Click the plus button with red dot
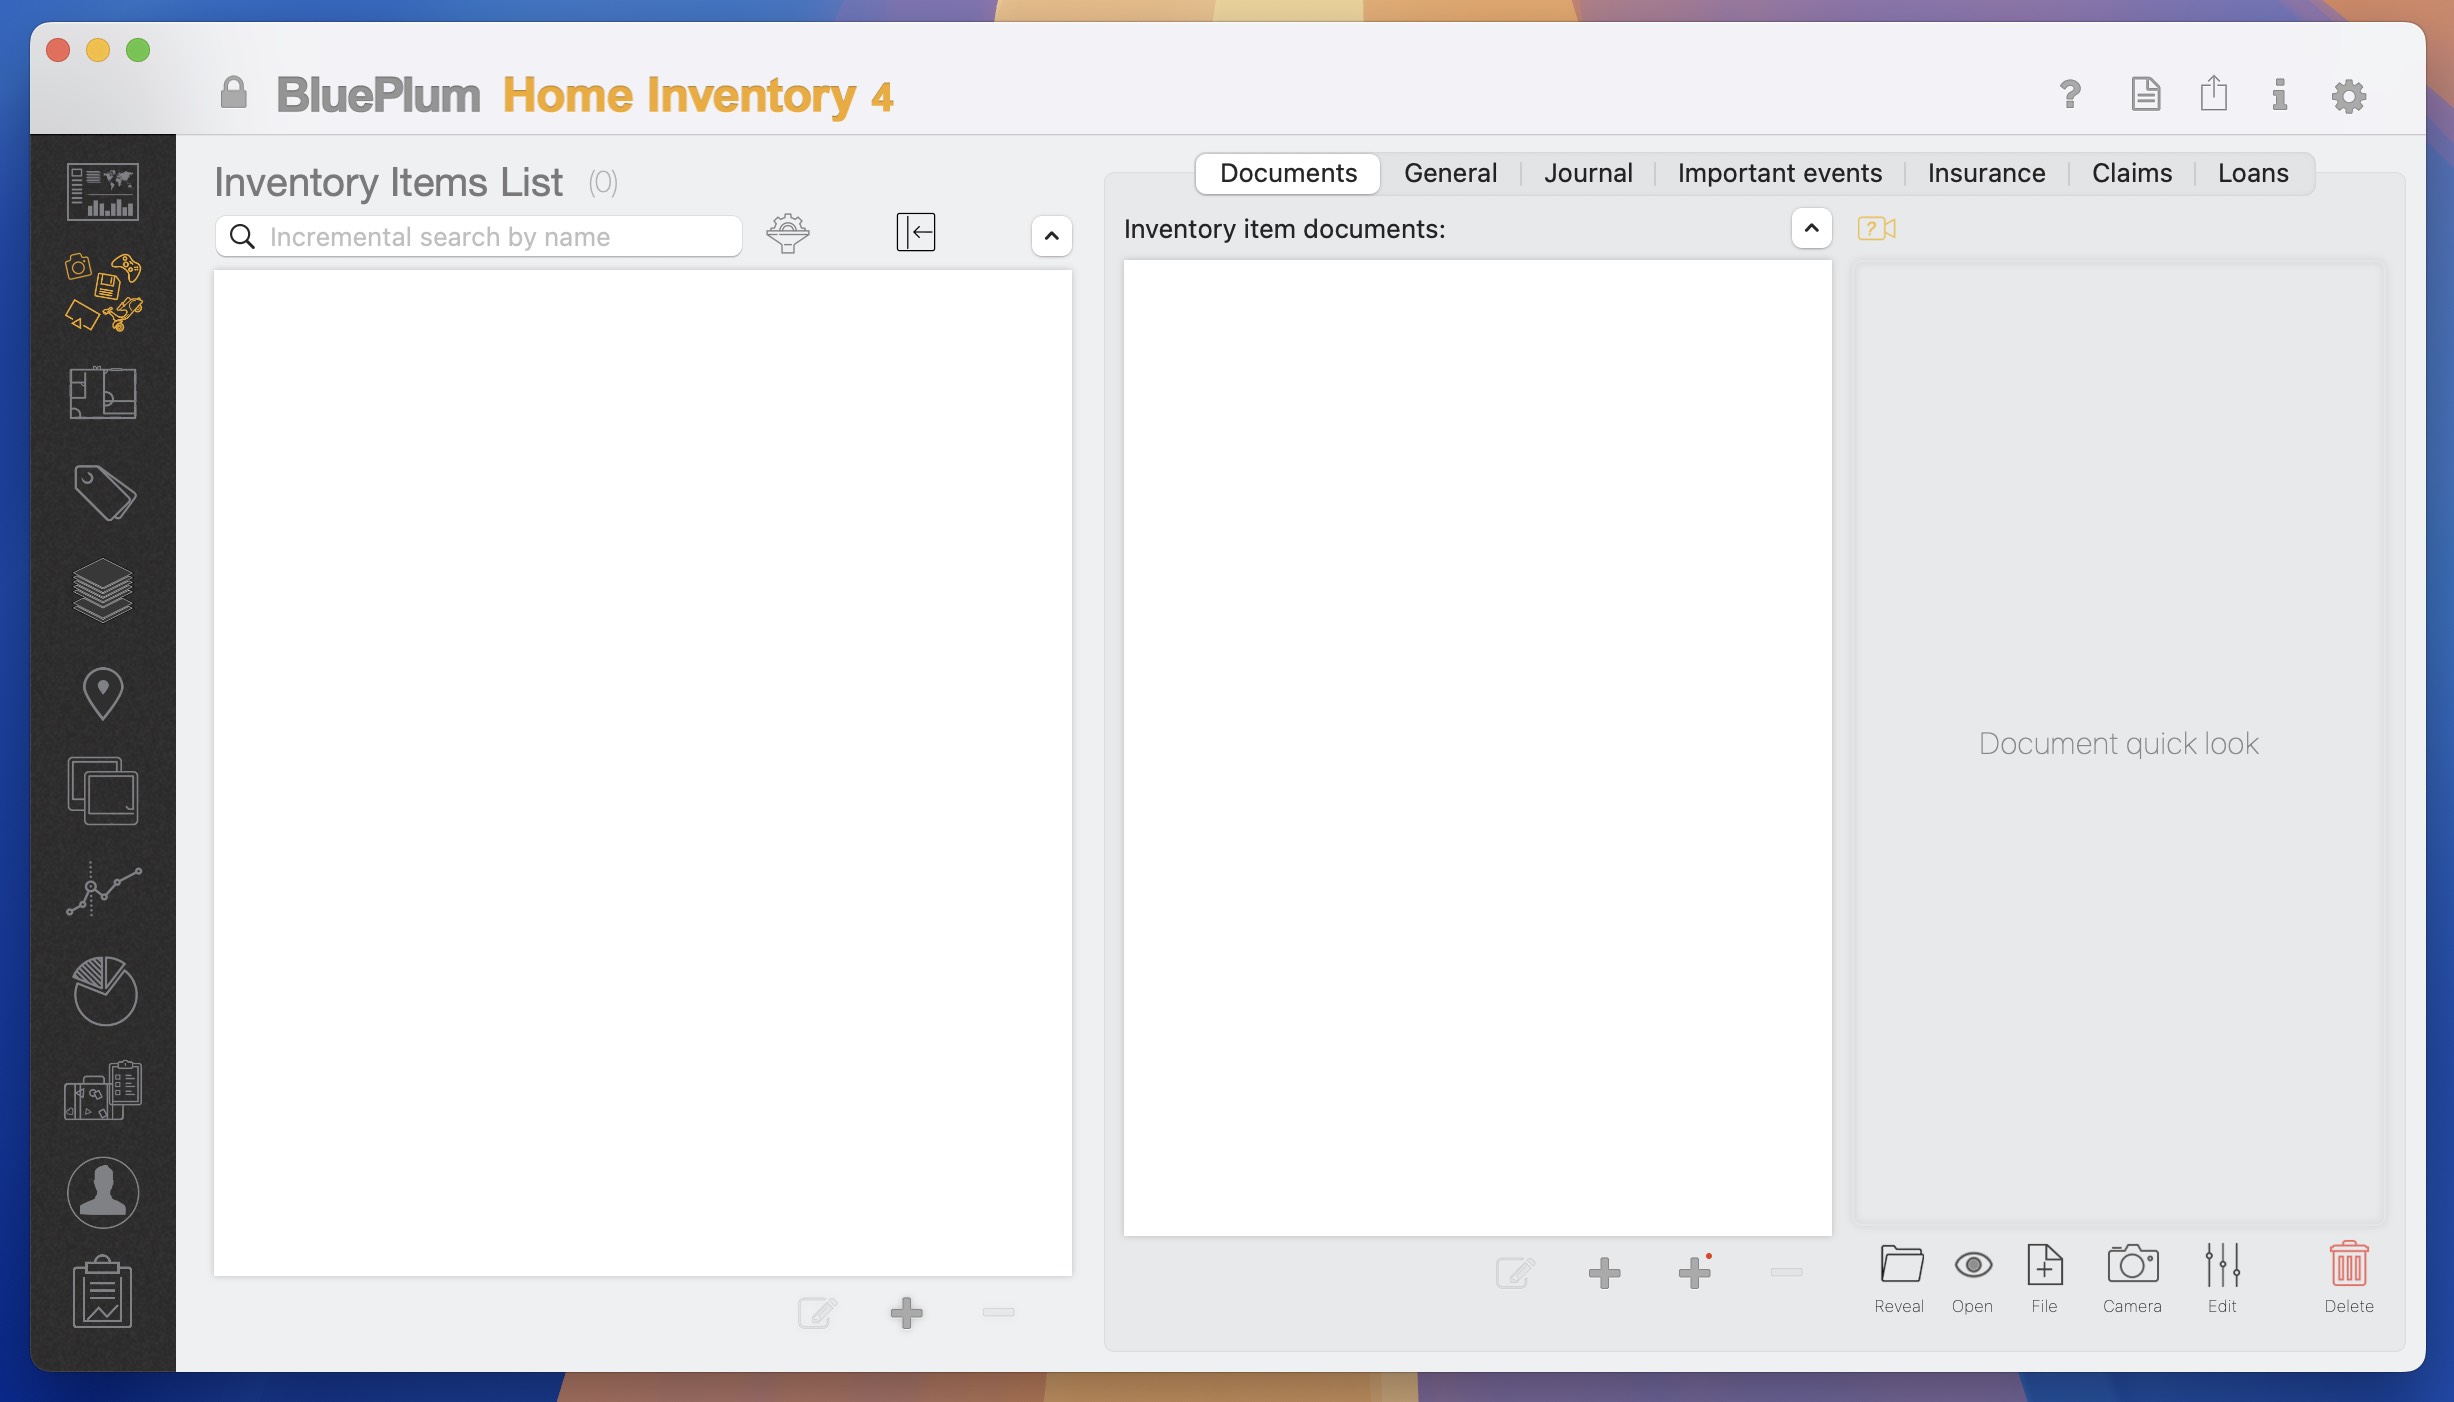Screen dimensions: 2454x1402 (x=1695, y=1272)
